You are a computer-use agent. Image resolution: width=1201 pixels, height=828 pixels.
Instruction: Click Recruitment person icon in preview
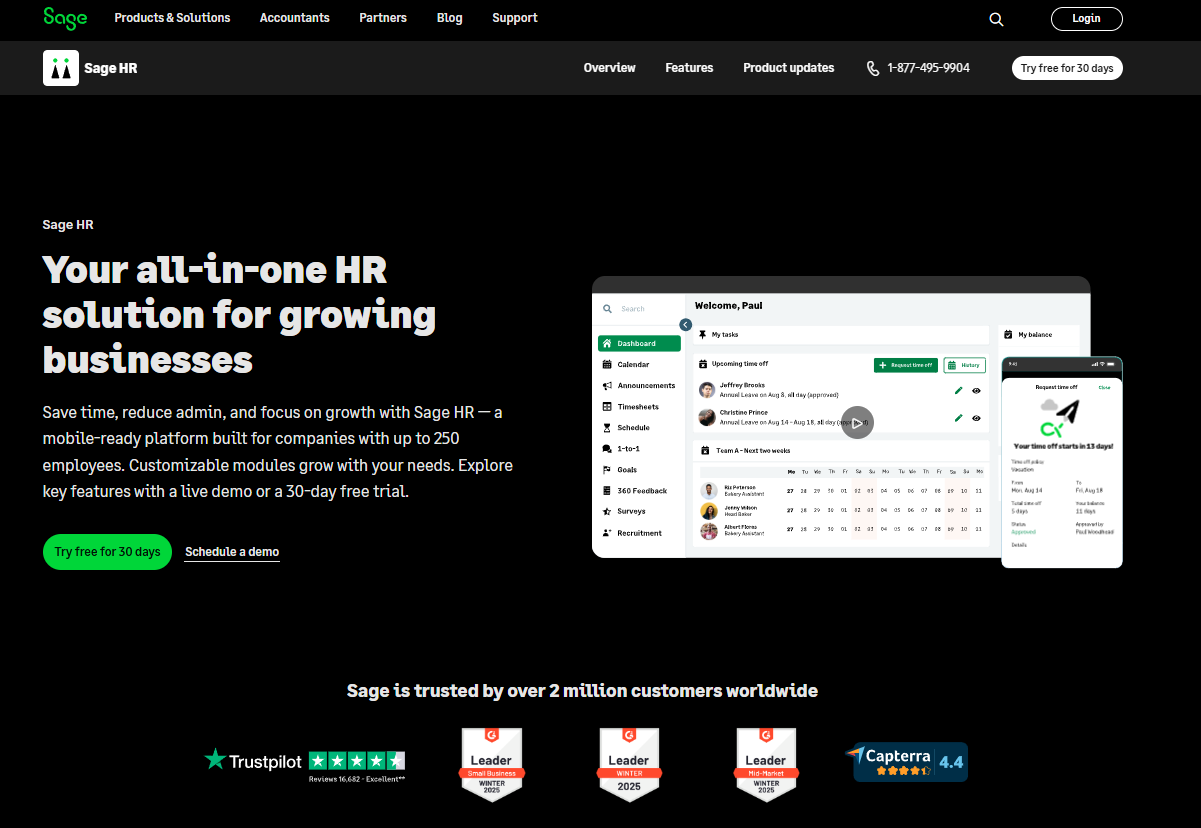pos(607,533)
